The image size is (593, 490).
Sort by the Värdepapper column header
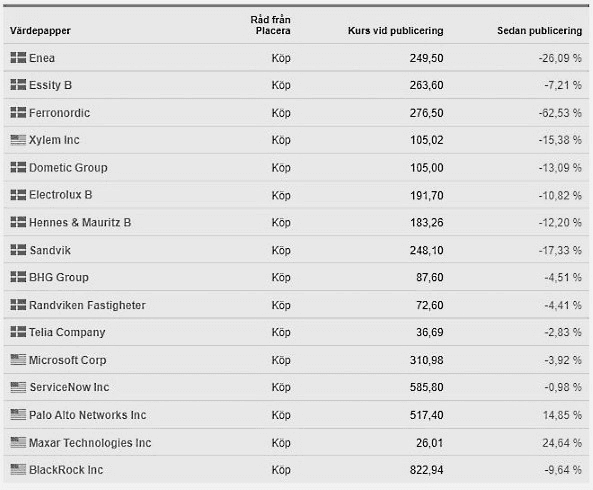click(x=40, y=31)
